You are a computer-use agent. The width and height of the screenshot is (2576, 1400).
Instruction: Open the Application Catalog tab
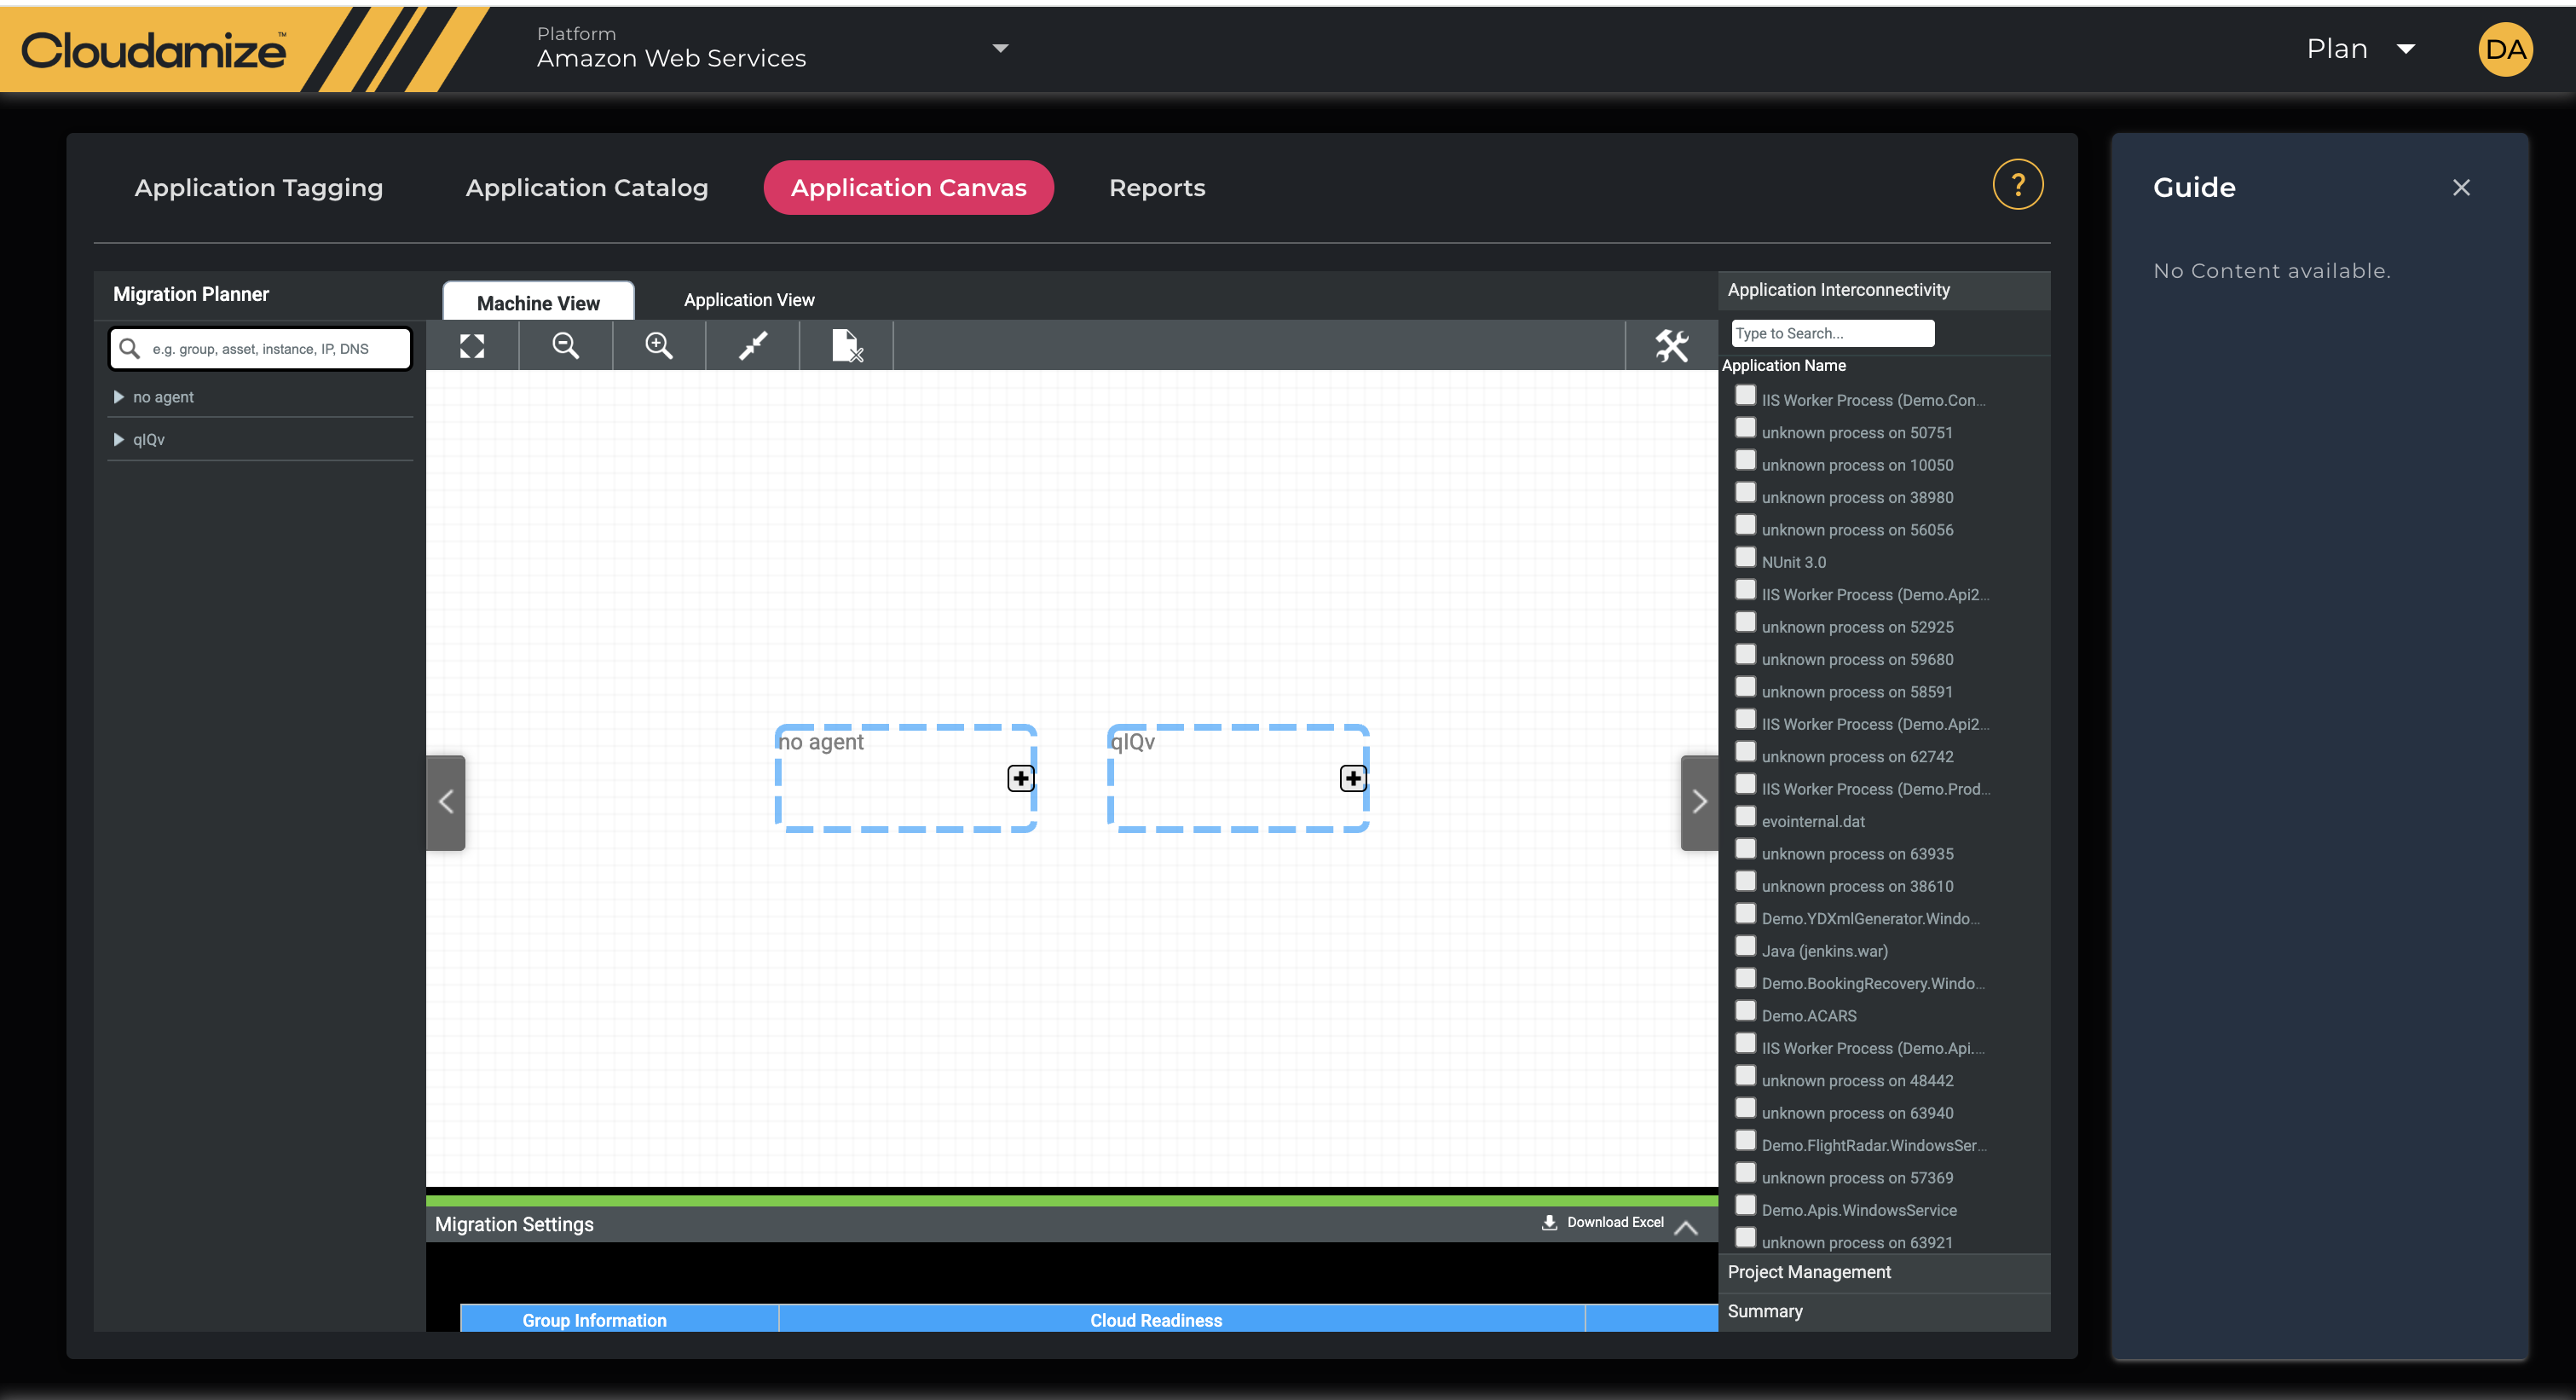point(586,188)
